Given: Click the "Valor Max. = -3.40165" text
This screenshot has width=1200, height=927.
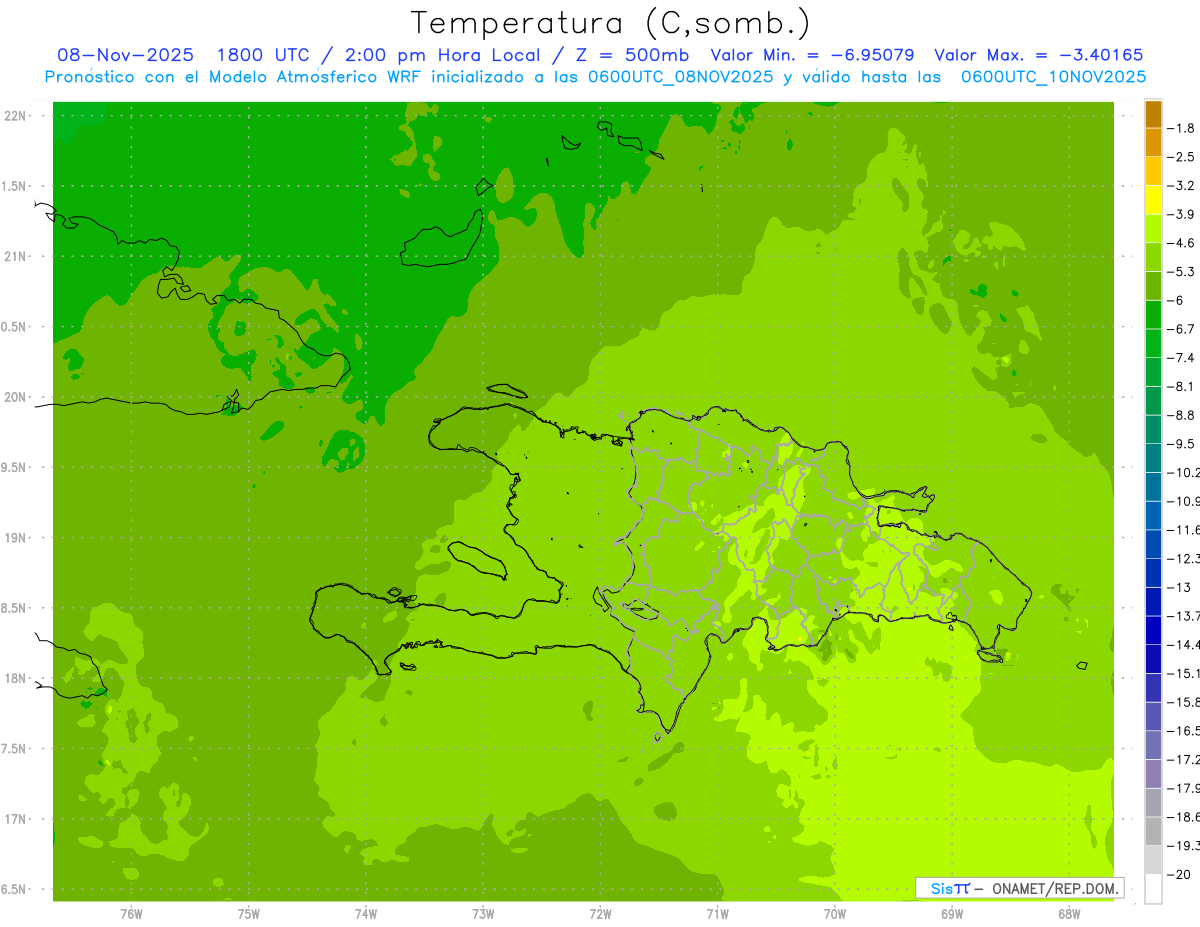Looking at the screenshot, I should tap(1038, 55).
